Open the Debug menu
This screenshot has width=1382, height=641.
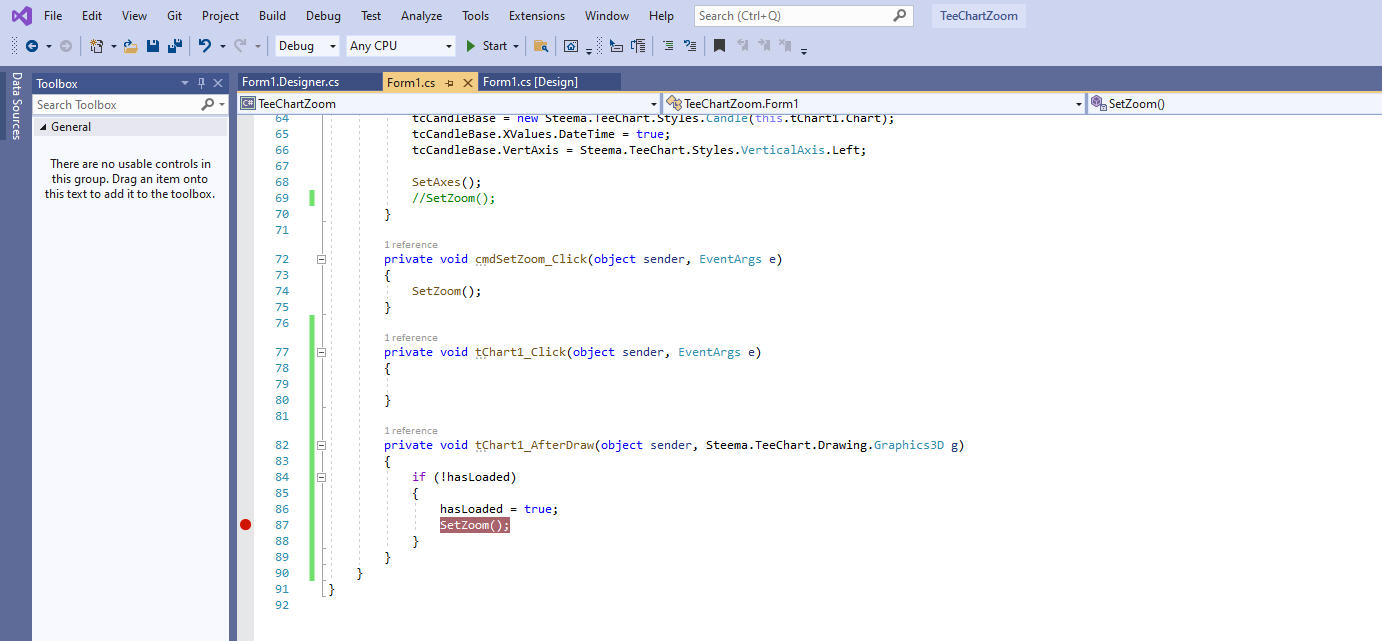323,15
